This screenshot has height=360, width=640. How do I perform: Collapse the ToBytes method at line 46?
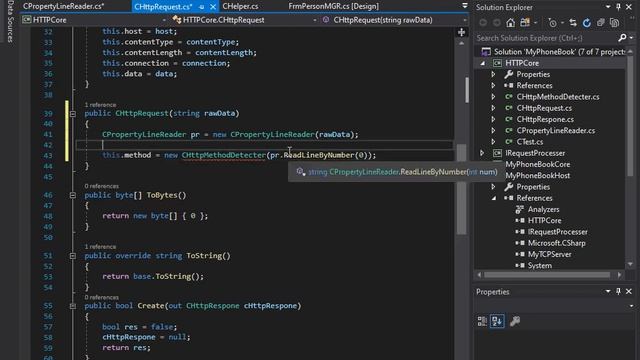tap(73, 196)
